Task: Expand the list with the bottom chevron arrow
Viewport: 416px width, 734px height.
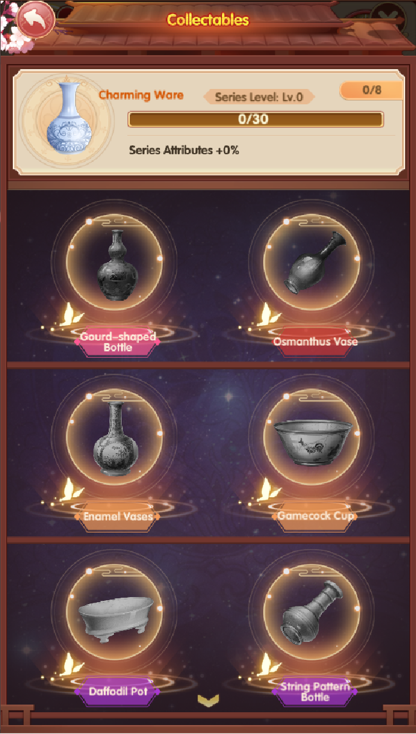Action: pyautogui.click(x=208, y=700)
